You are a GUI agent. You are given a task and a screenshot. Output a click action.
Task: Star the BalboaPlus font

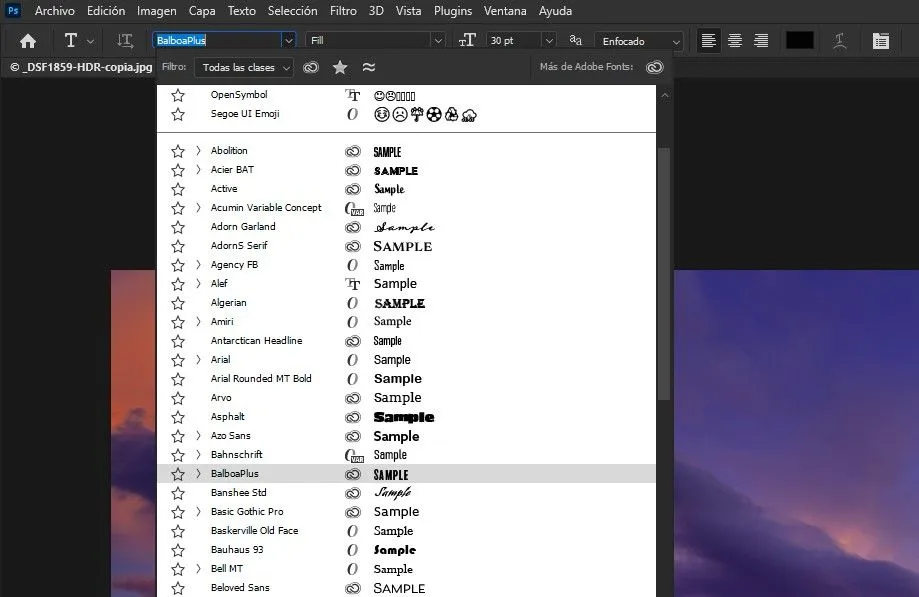(178, 474)
